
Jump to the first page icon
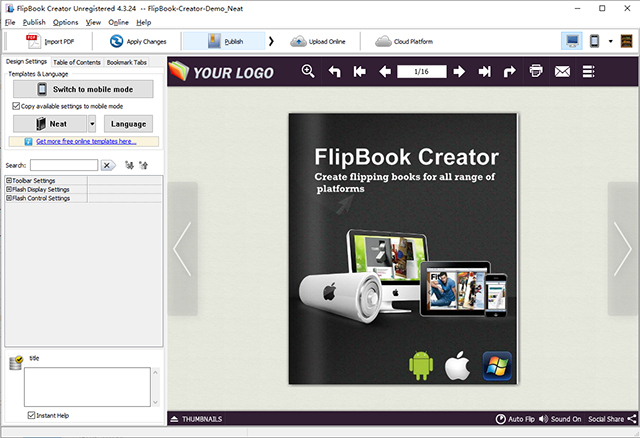pos(359,71)
